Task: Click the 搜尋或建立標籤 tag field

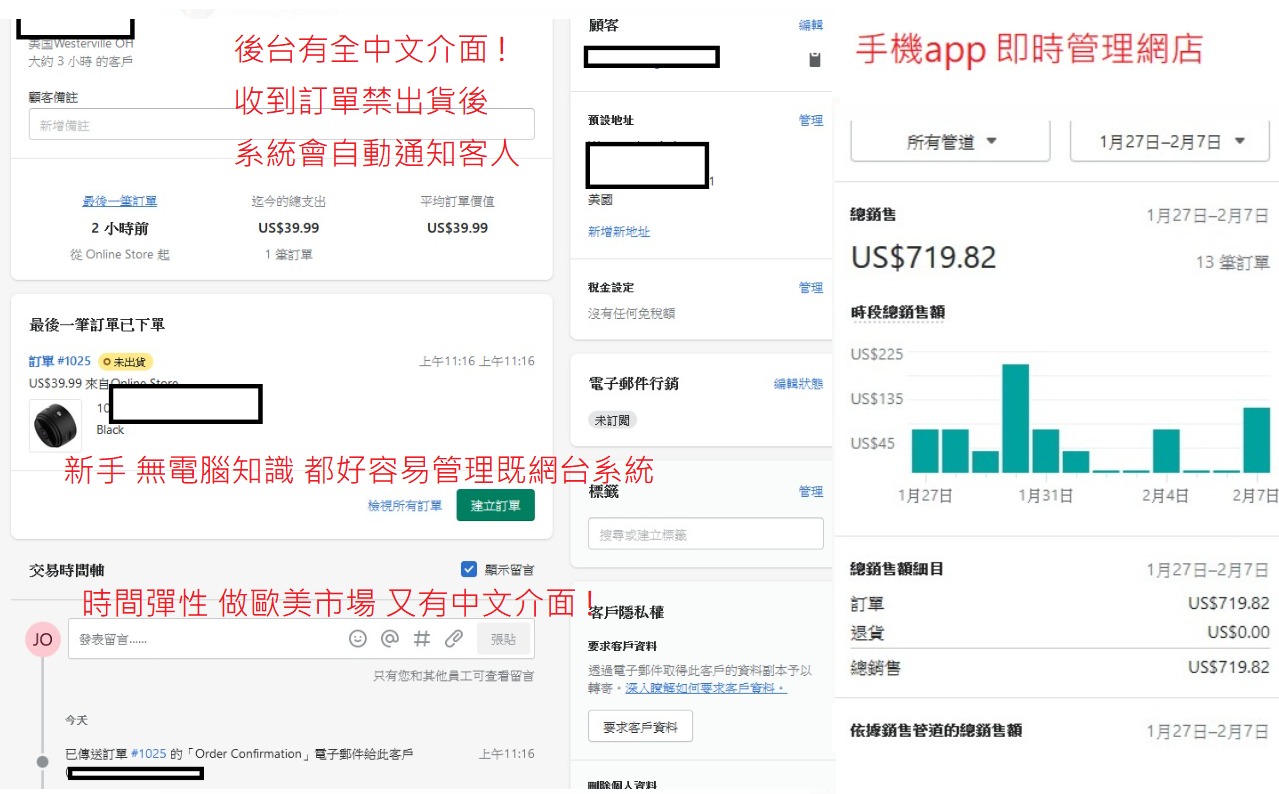Action: (705, 535)
